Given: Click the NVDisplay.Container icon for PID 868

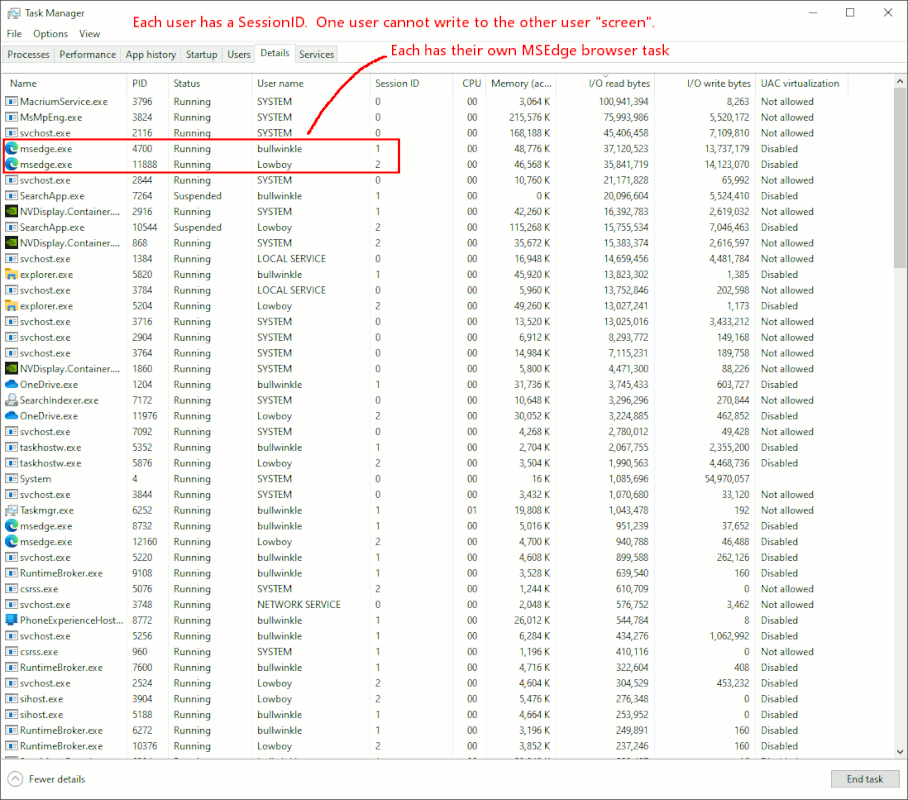Looking at the screenshot, I should click(x=11, y=243).
